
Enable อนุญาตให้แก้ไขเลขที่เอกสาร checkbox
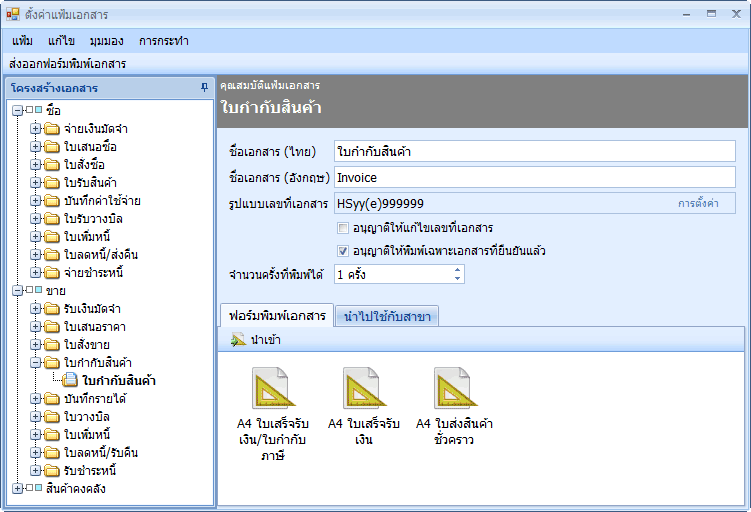coord(343,229)
